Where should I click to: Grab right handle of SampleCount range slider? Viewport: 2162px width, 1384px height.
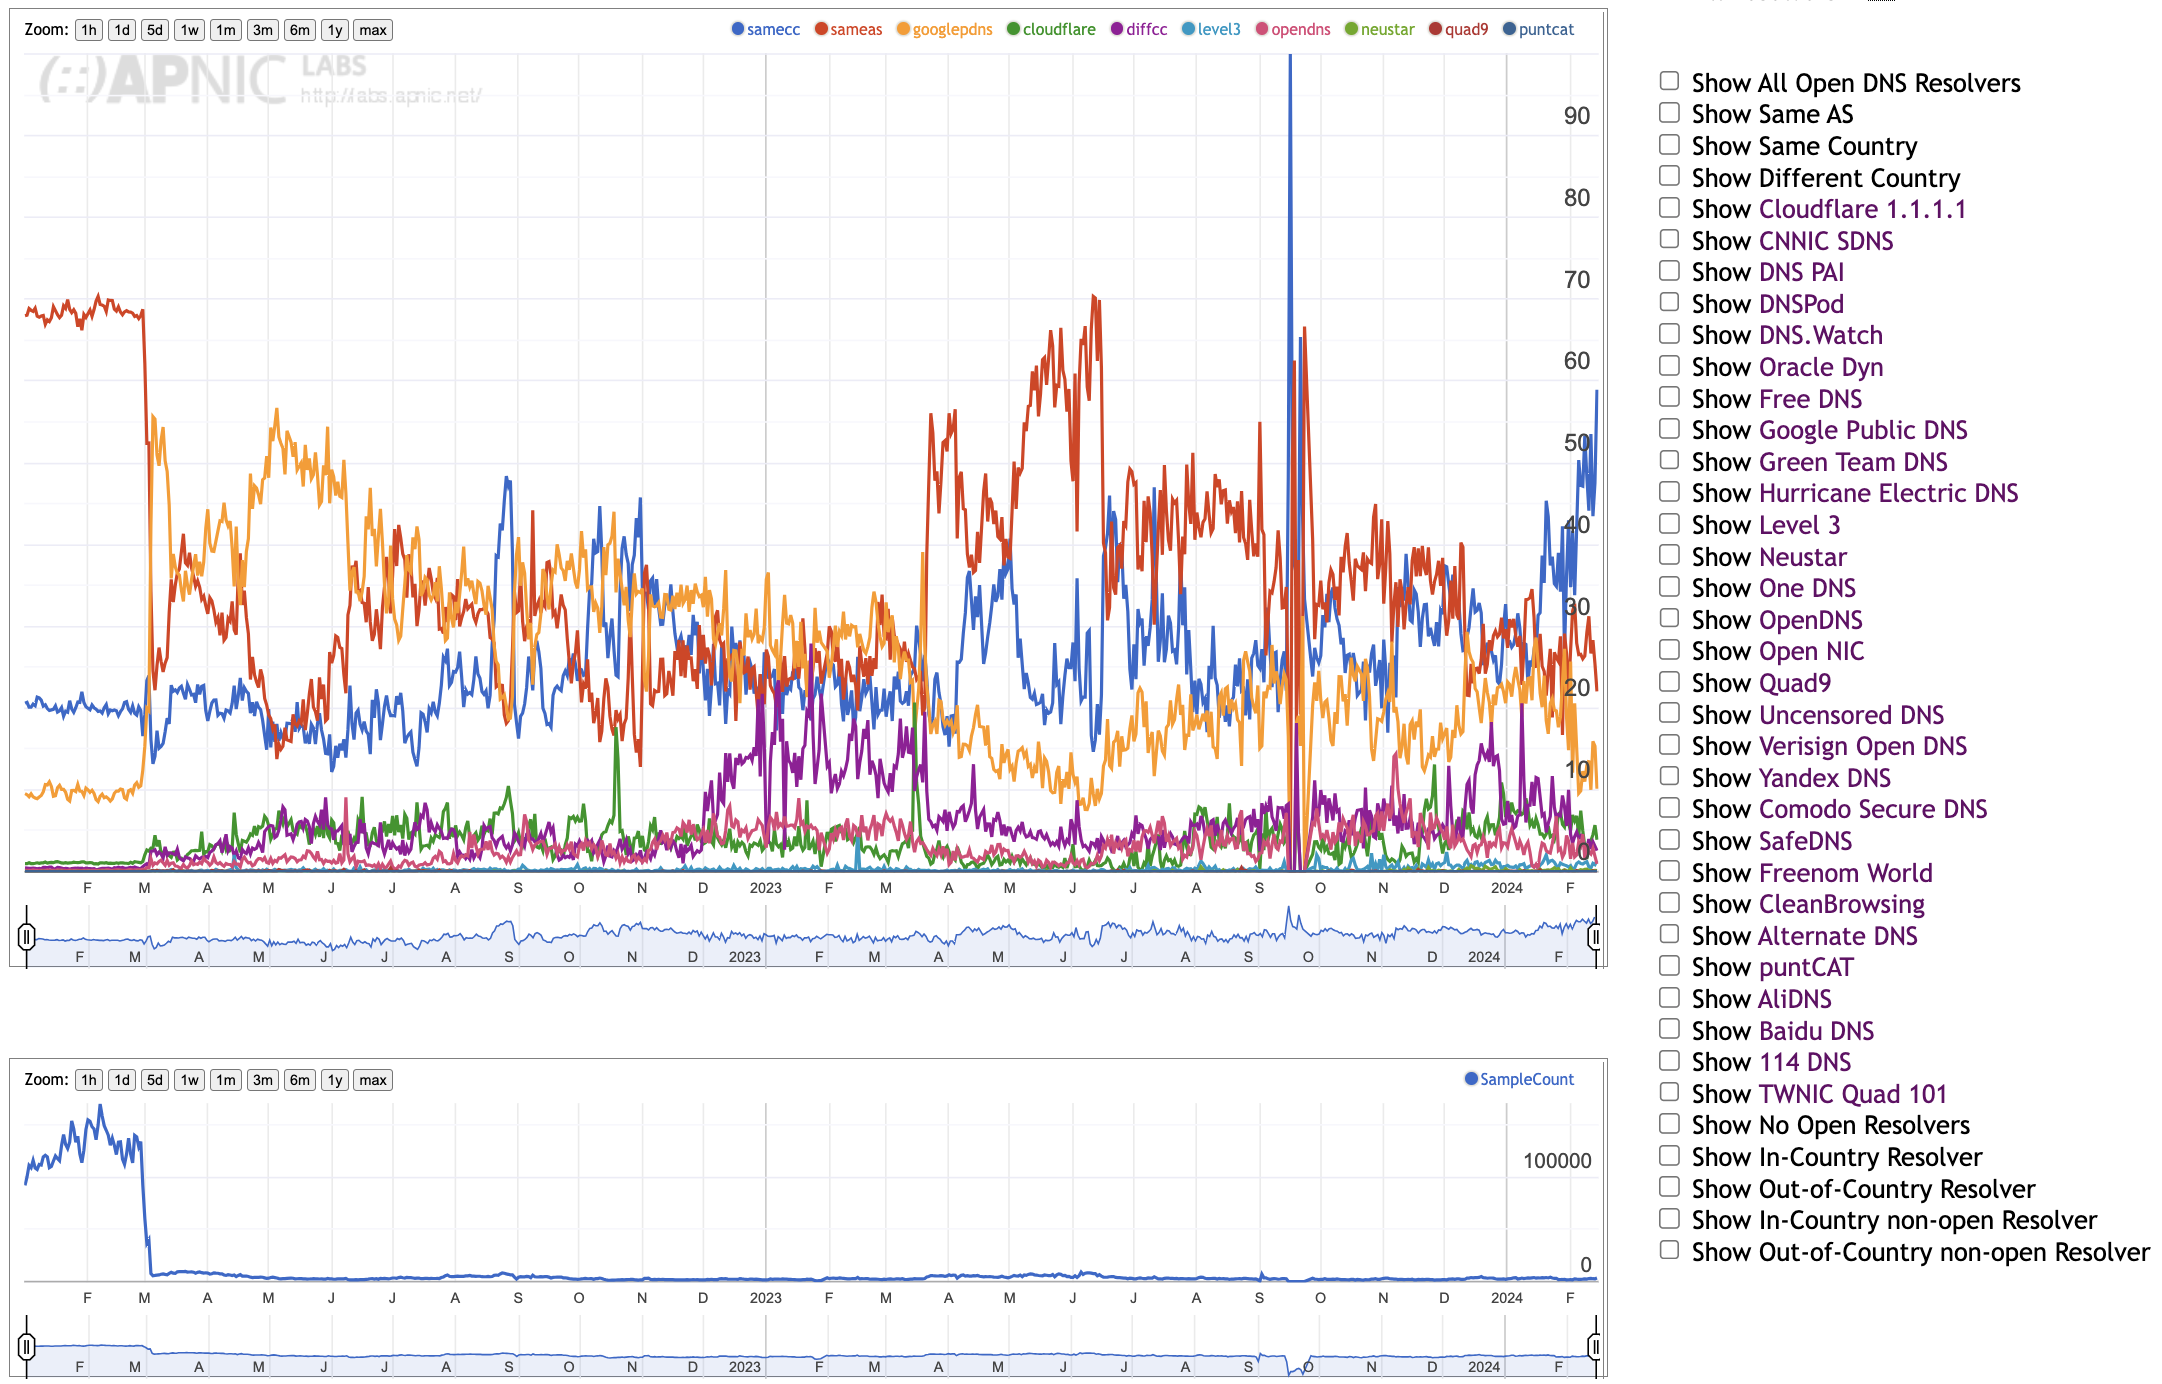(1595, 1347)
